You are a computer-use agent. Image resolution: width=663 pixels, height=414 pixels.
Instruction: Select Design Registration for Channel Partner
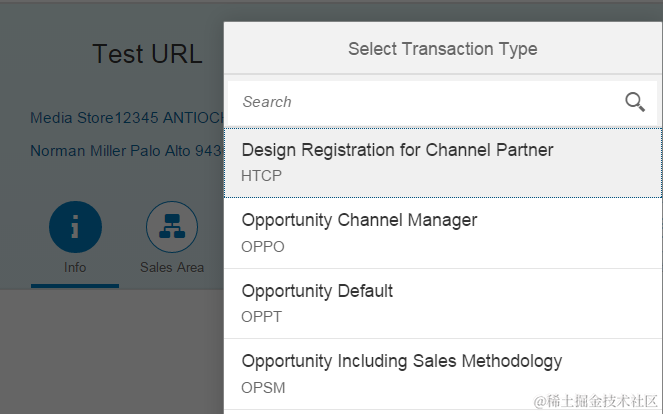(397, 150)
